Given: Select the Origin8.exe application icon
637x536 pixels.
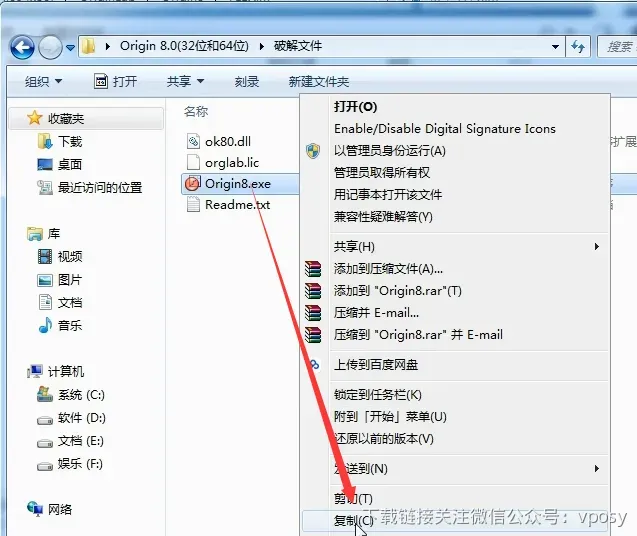Looking at the screenshot, I should [x=192, y=184].
